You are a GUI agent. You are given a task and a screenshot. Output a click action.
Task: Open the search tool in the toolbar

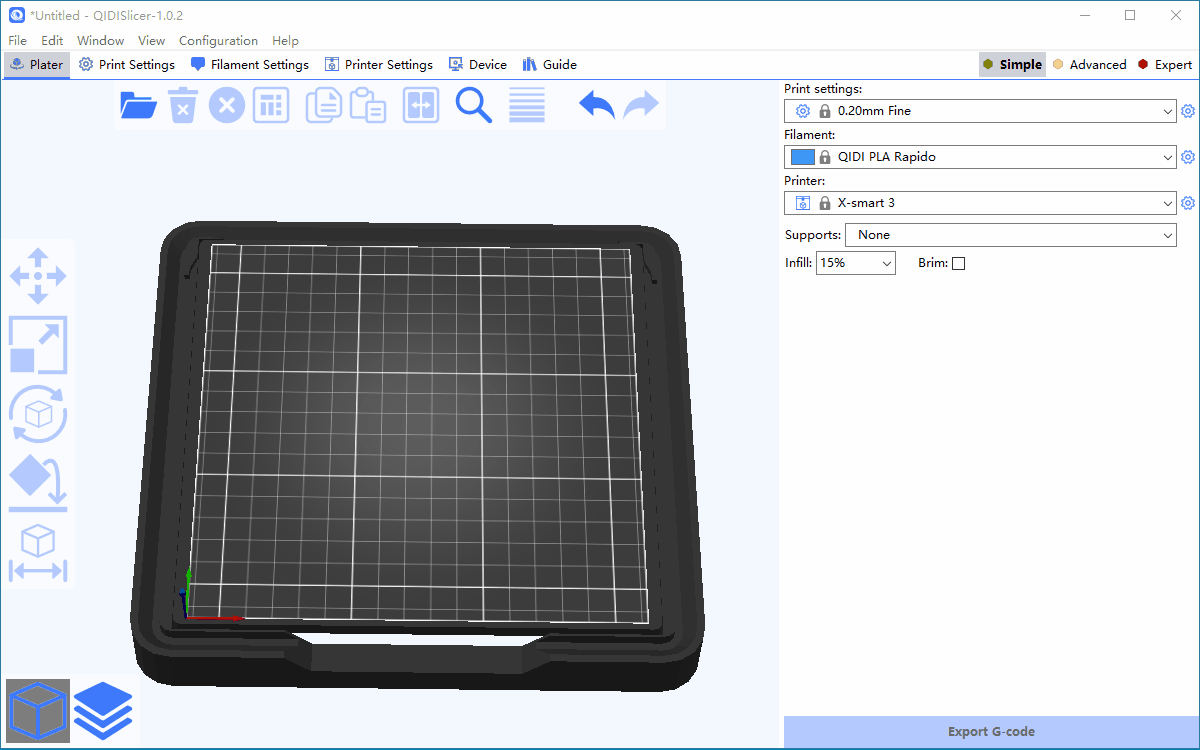(x=473, y=105)
